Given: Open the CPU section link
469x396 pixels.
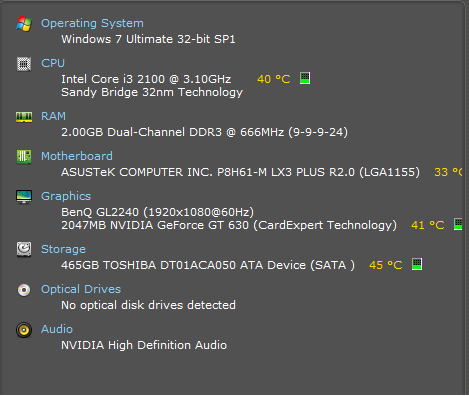Looking at the screenshot, I should click(53, 63).
